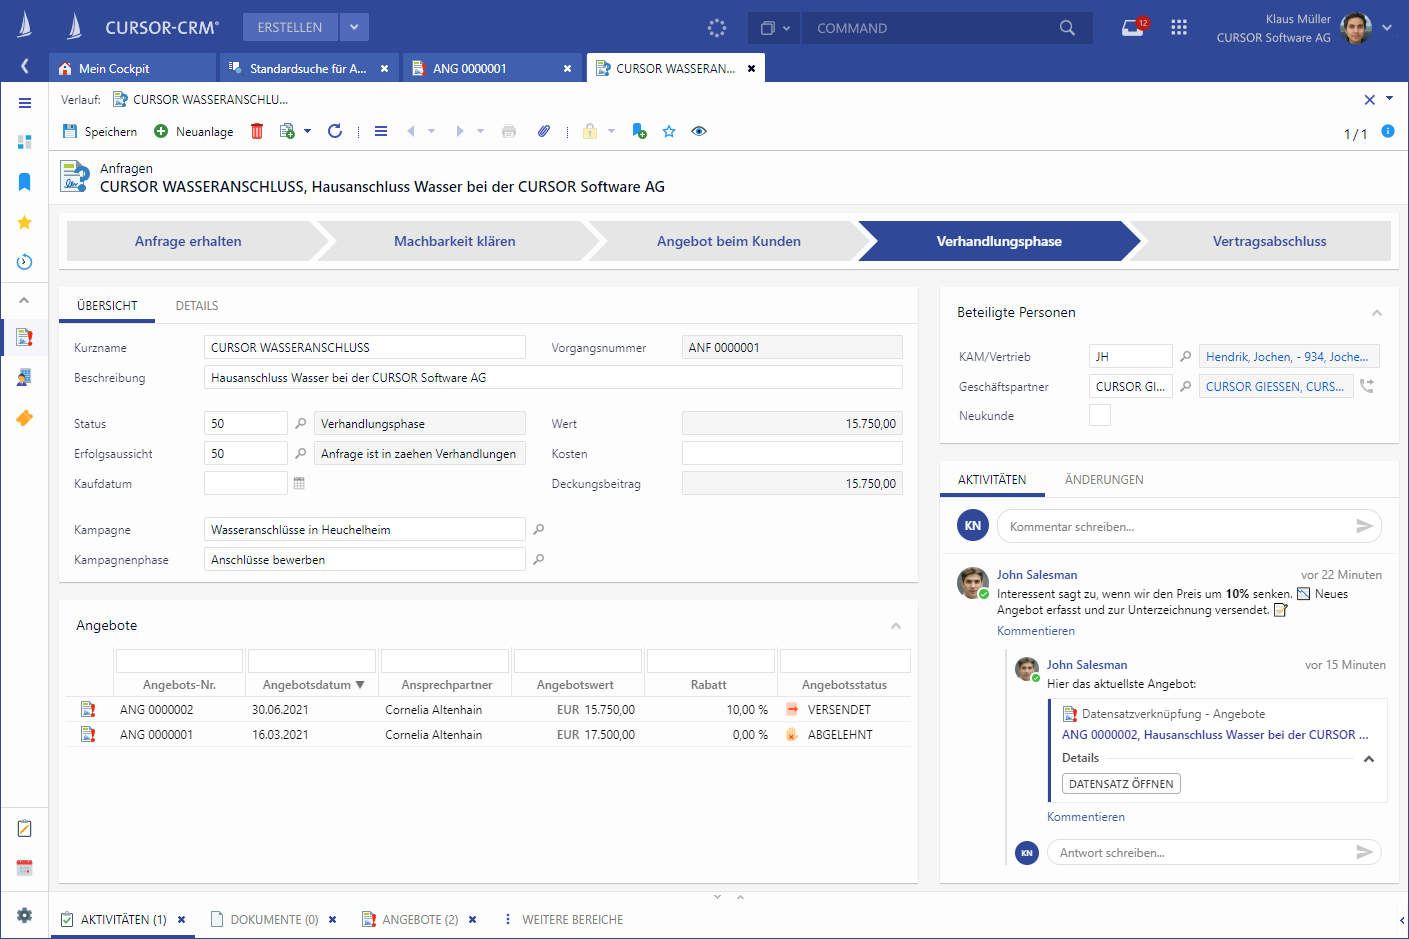1409x939 pixels.
Task: Click the ERSTELLEN button
Action: click(x=290, y=27)
